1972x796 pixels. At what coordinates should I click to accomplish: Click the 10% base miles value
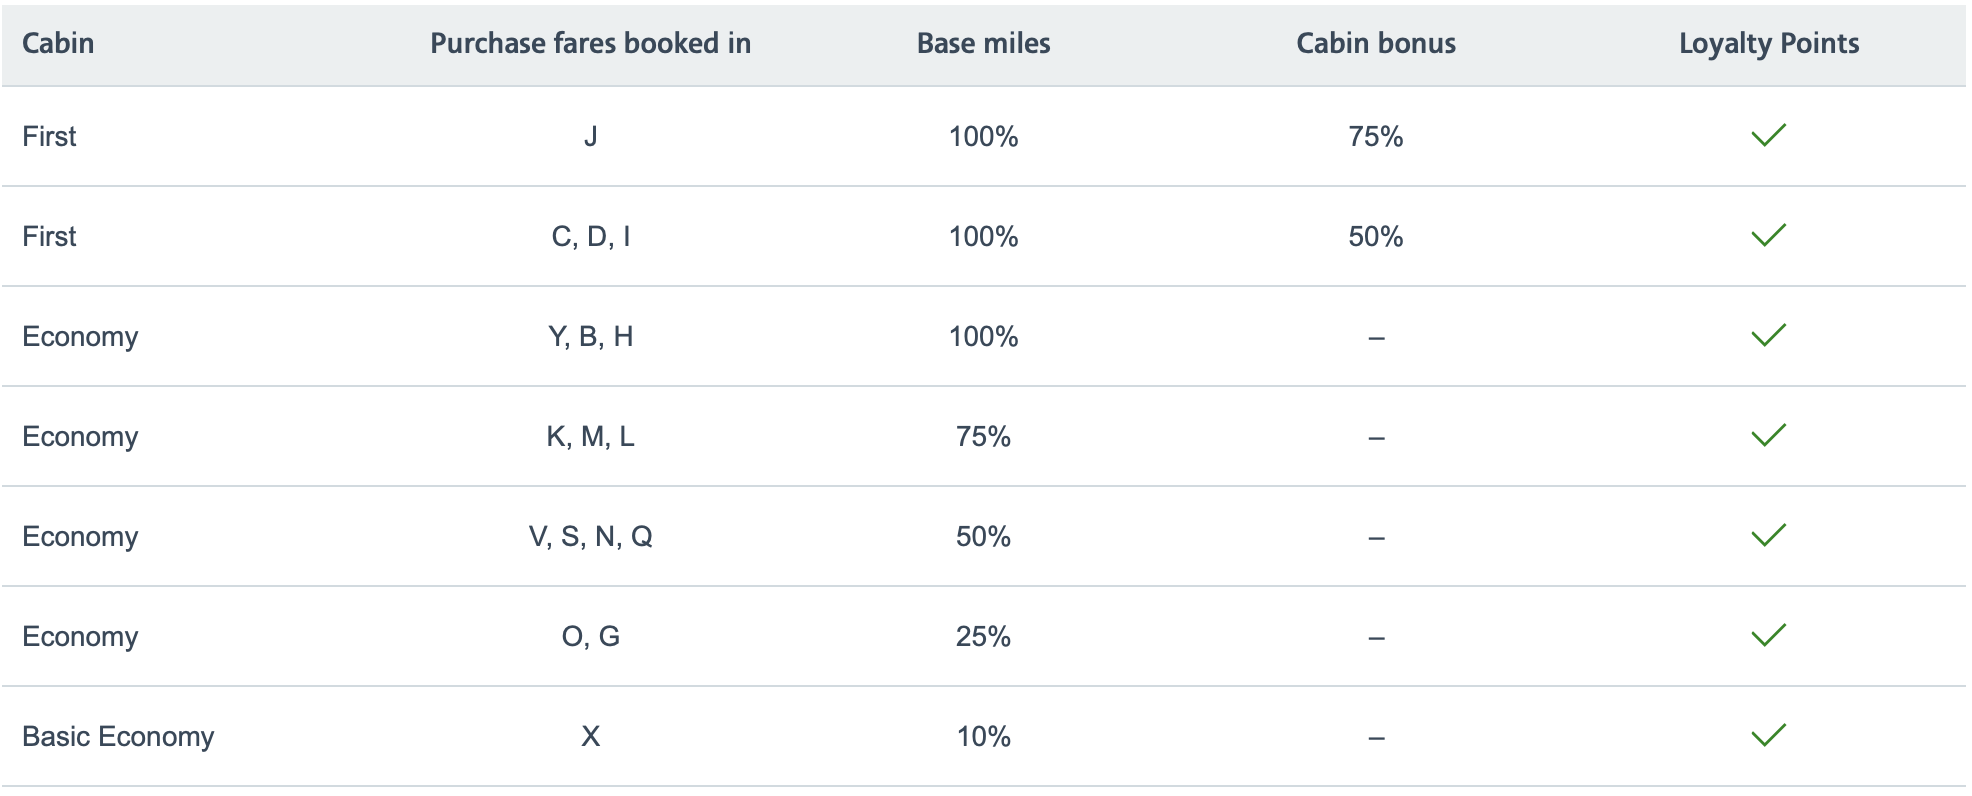pyautogui.click(x=983, y=737)
